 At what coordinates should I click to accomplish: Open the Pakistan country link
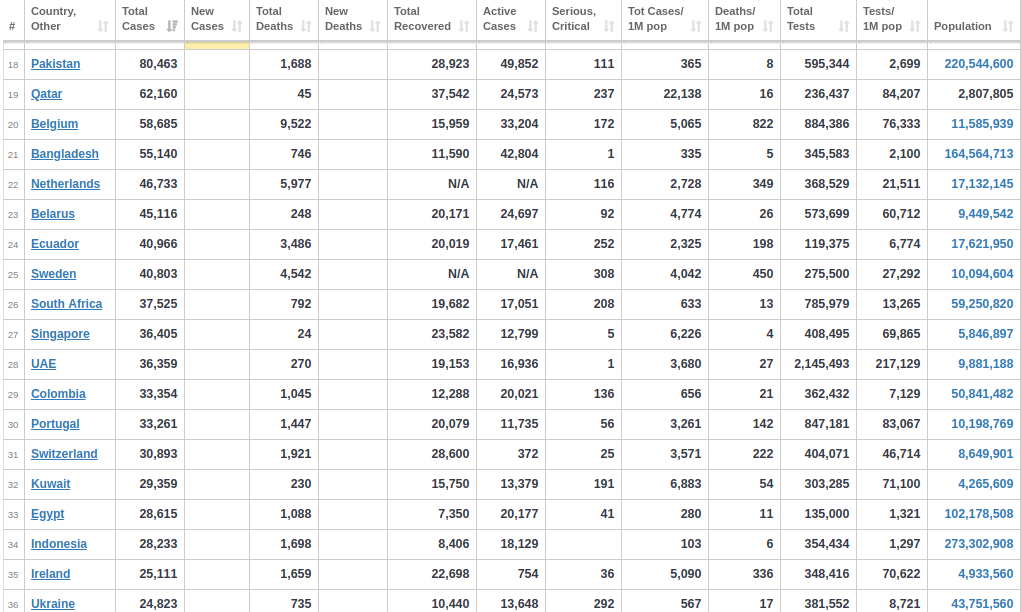(55, 64)
